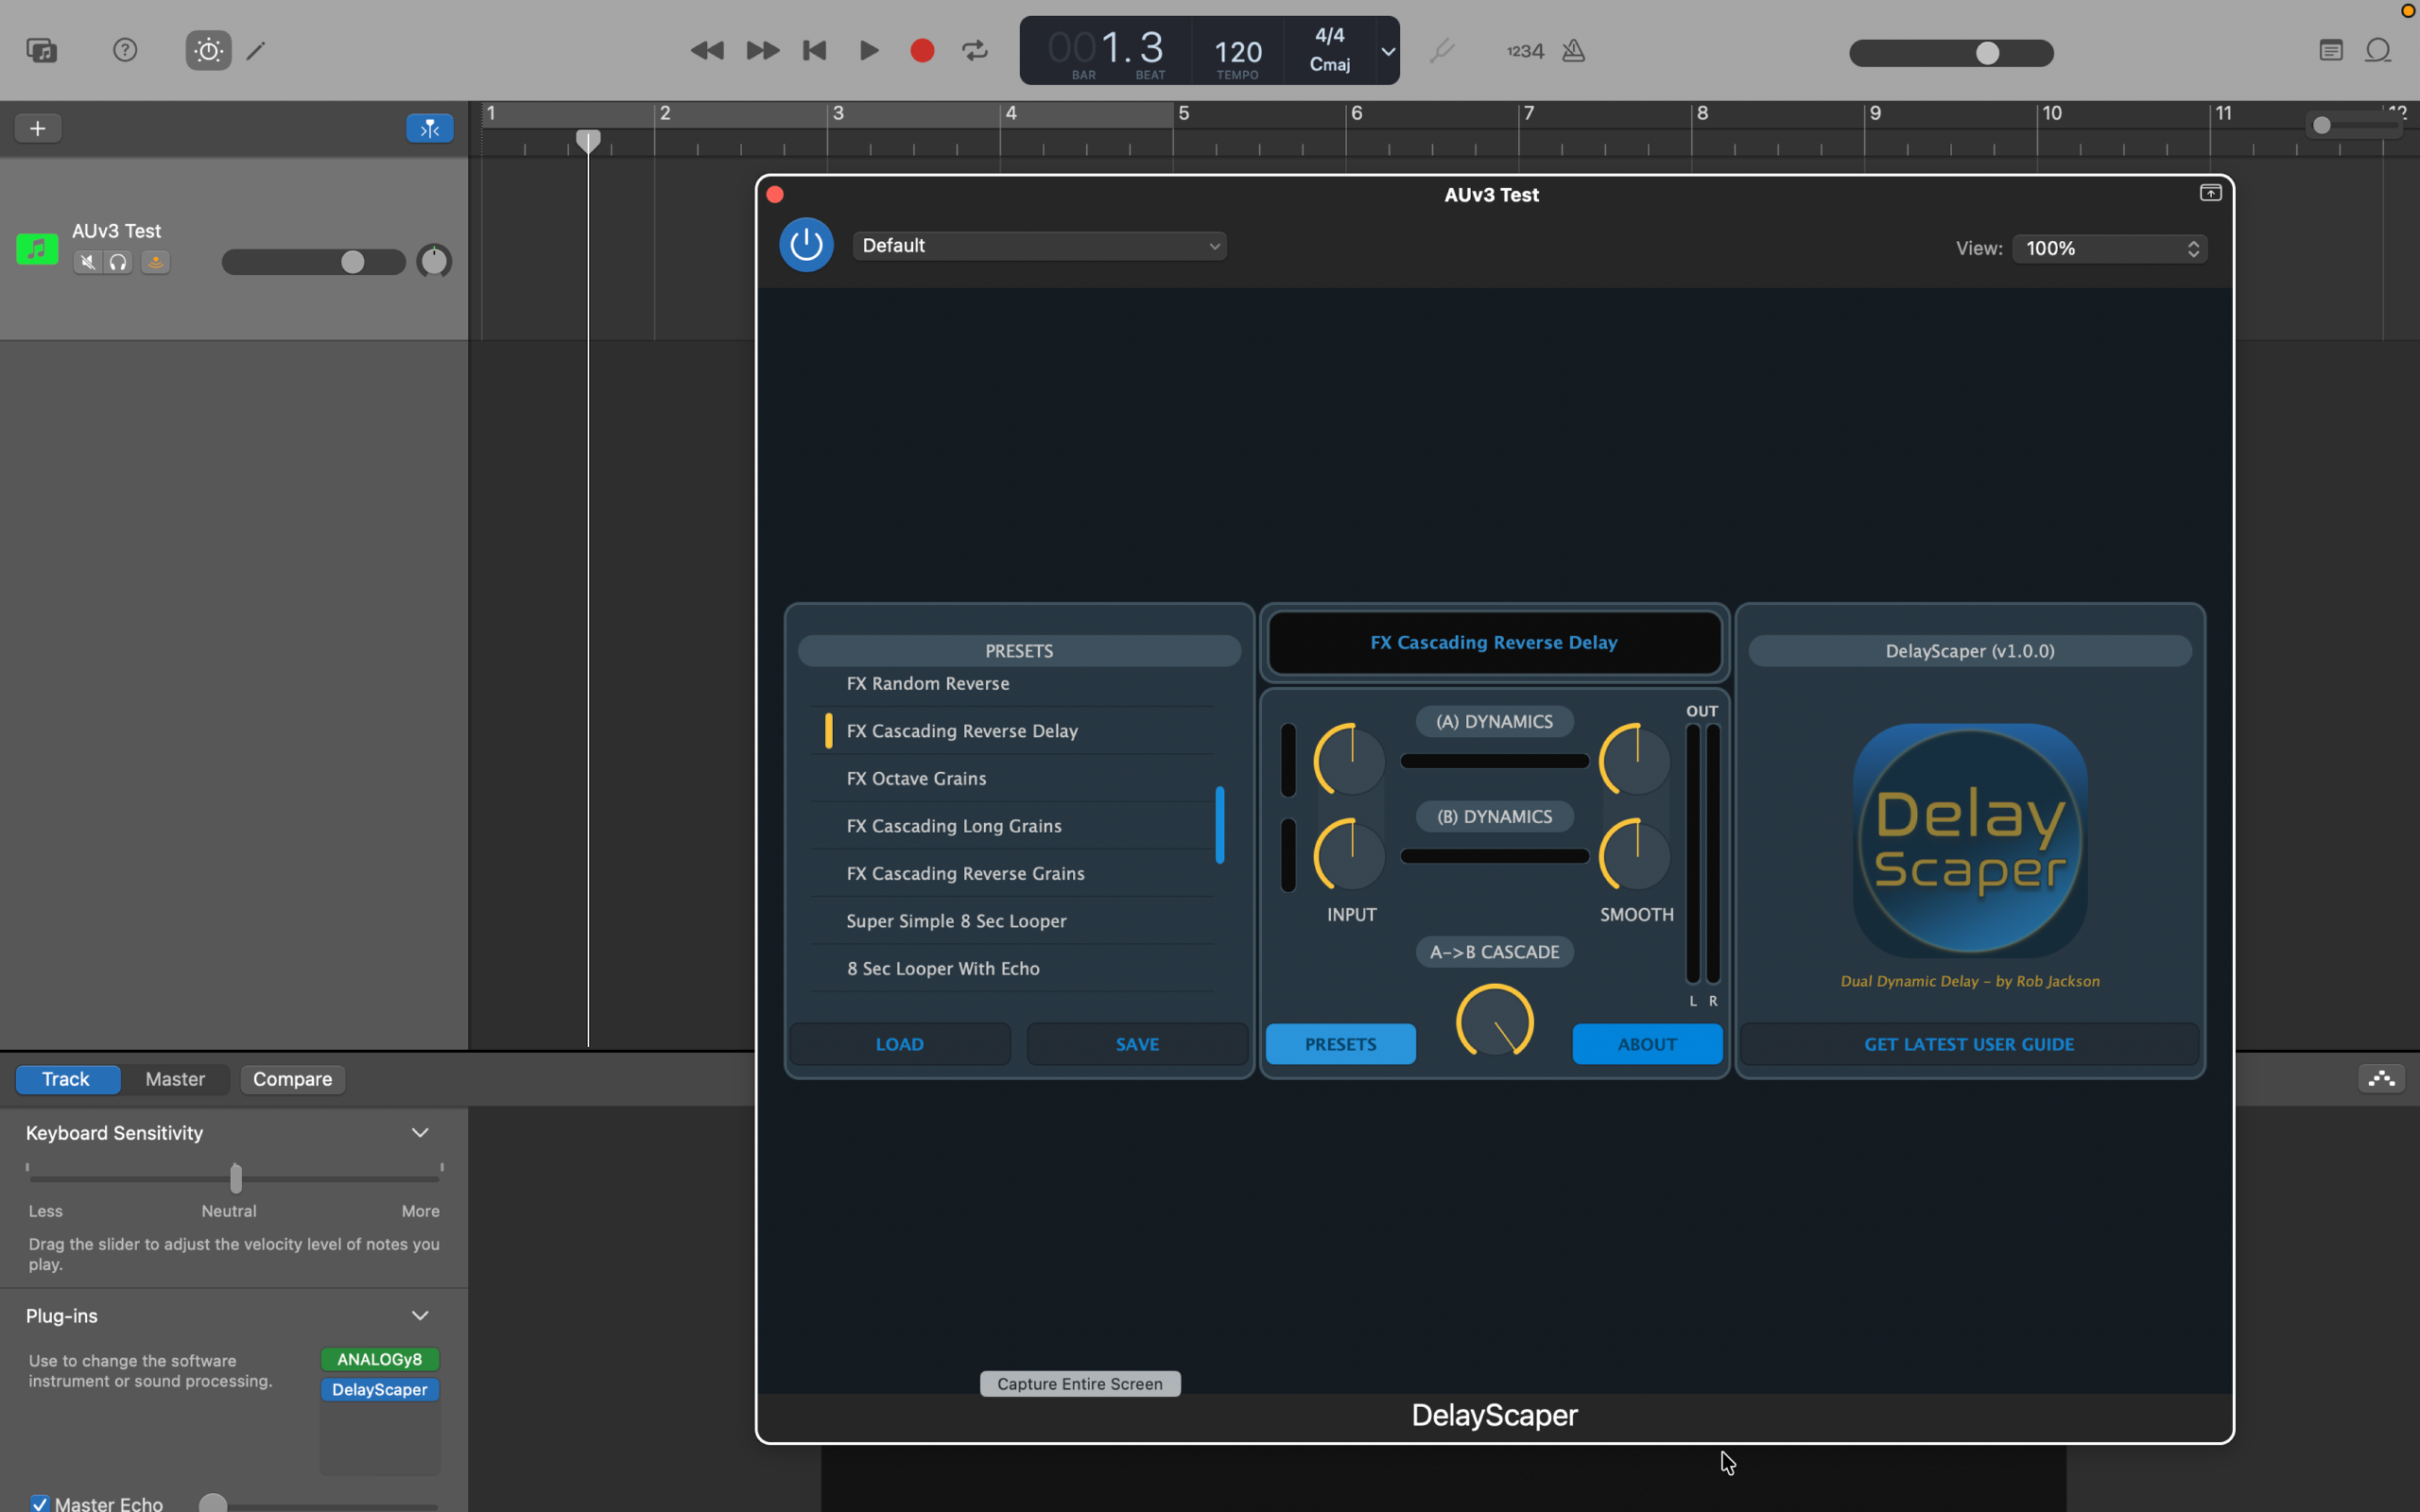Click the (A) DYNAMICS label button
2420x1512 pixels.
pyautogui.click(x=1494, y=721)
